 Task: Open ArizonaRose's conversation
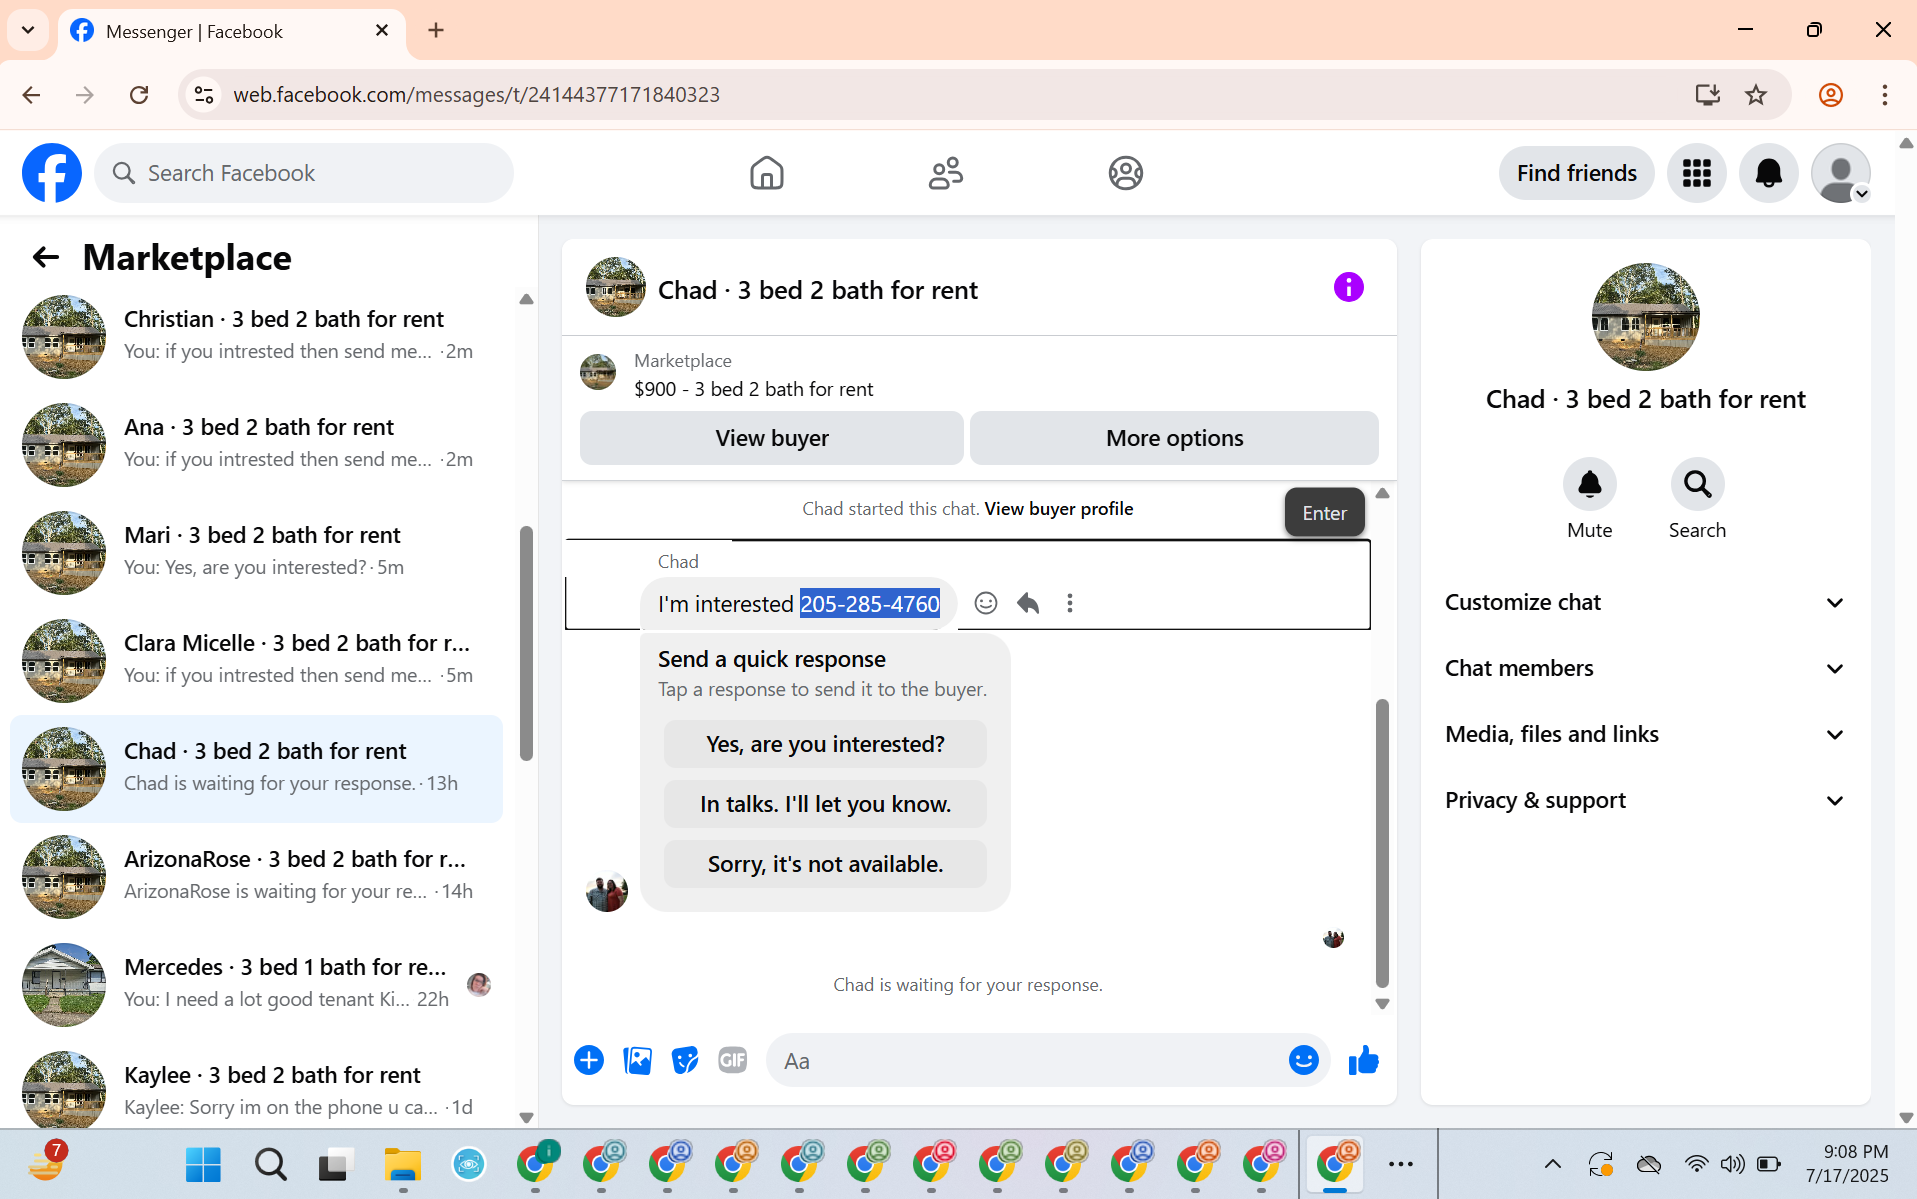coord(256,876)
